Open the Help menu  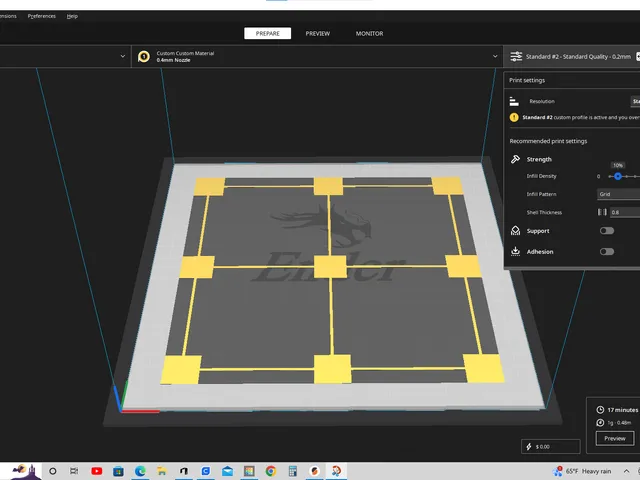pyautogui.click(x=72, y=16)
